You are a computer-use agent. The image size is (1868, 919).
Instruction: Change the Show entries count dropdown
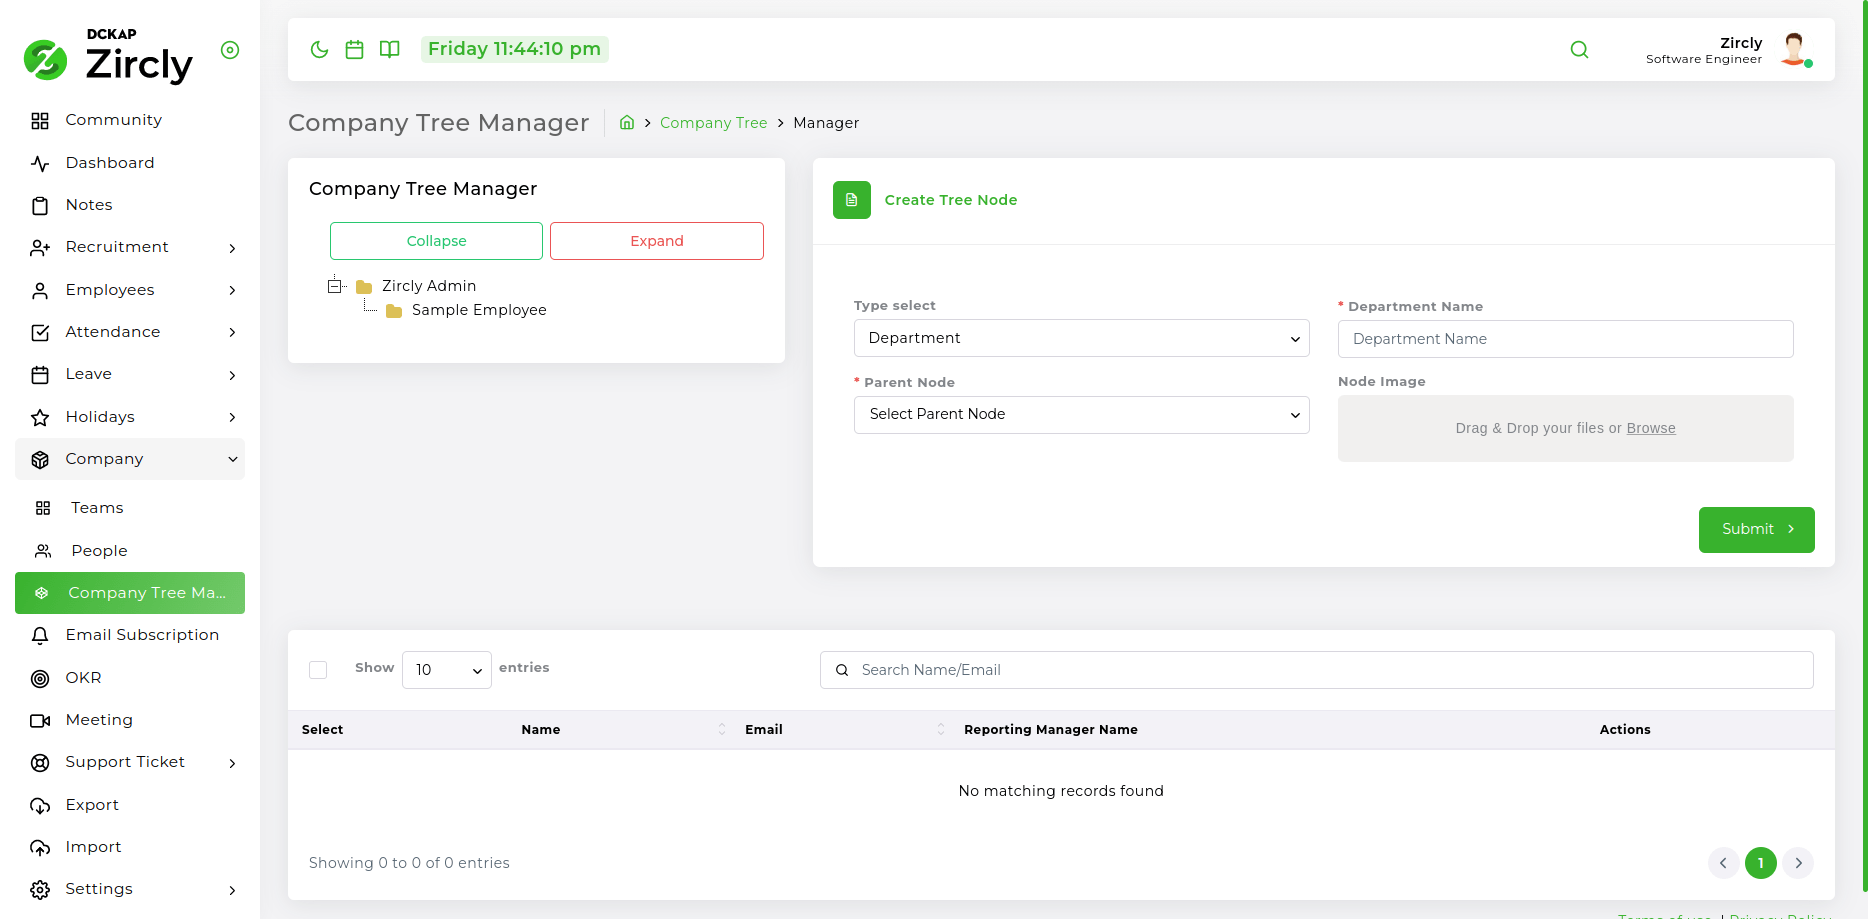pyautogui.click(x=446, y=670)
